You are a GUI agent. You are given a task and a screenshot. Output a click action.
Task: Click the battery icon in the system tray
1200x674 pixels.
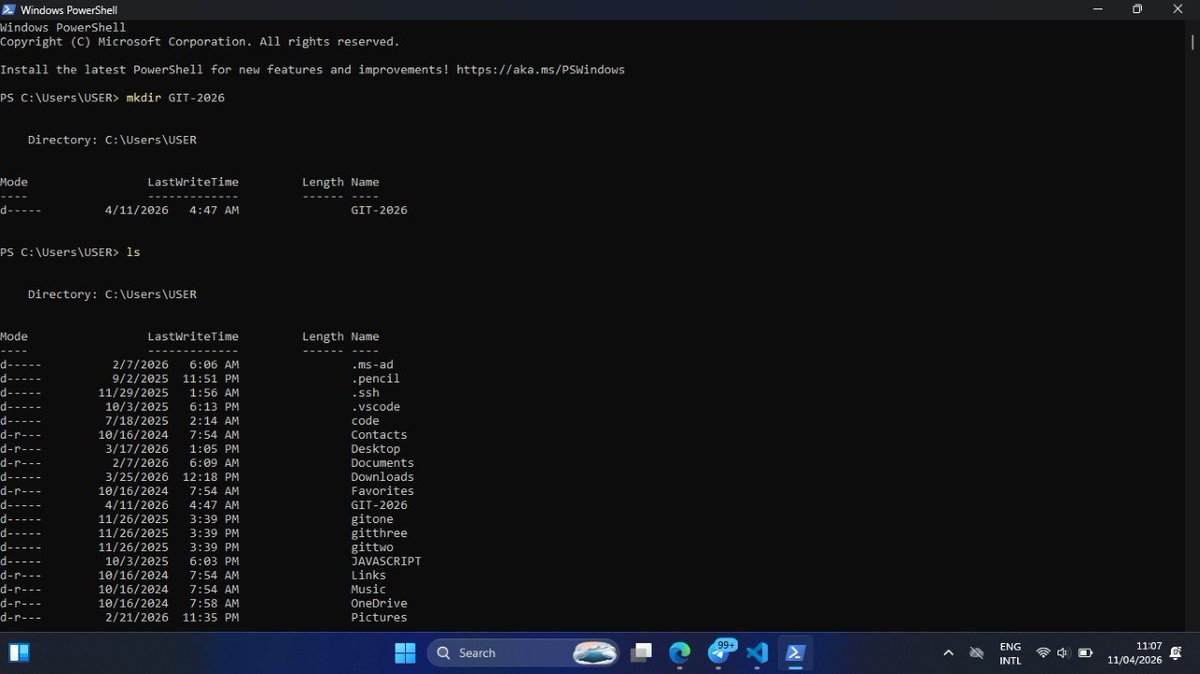coord(1085,652)
